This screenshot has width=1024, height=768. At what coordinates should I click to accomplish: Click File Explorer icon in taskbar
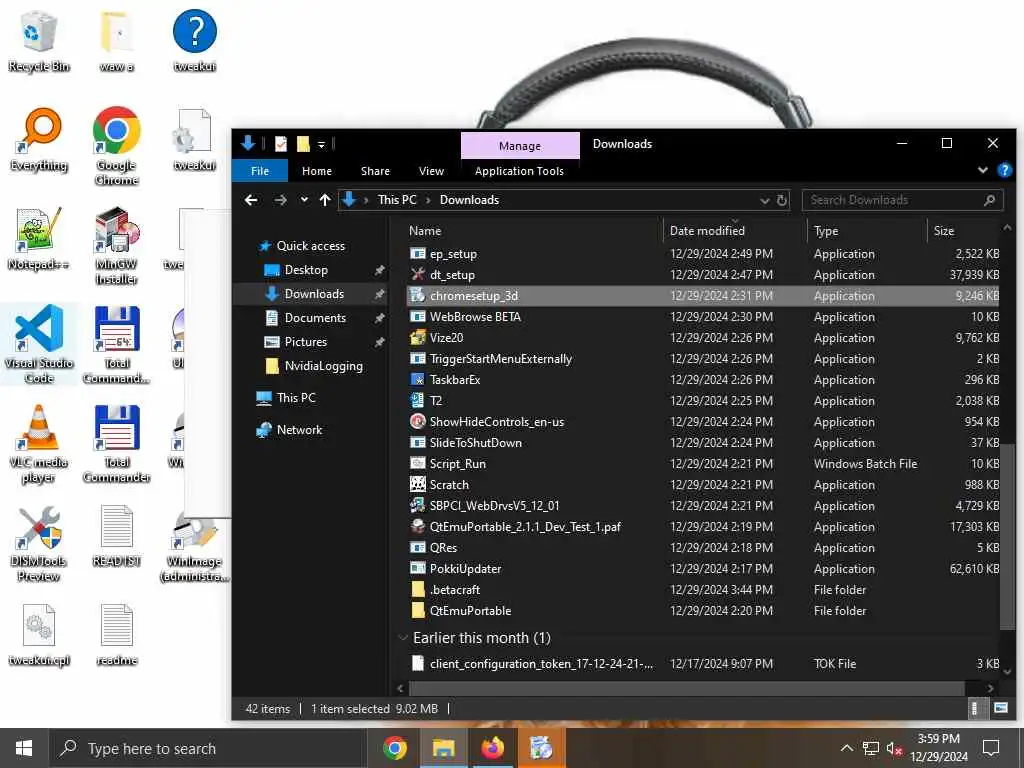click(x=443, y=748)
